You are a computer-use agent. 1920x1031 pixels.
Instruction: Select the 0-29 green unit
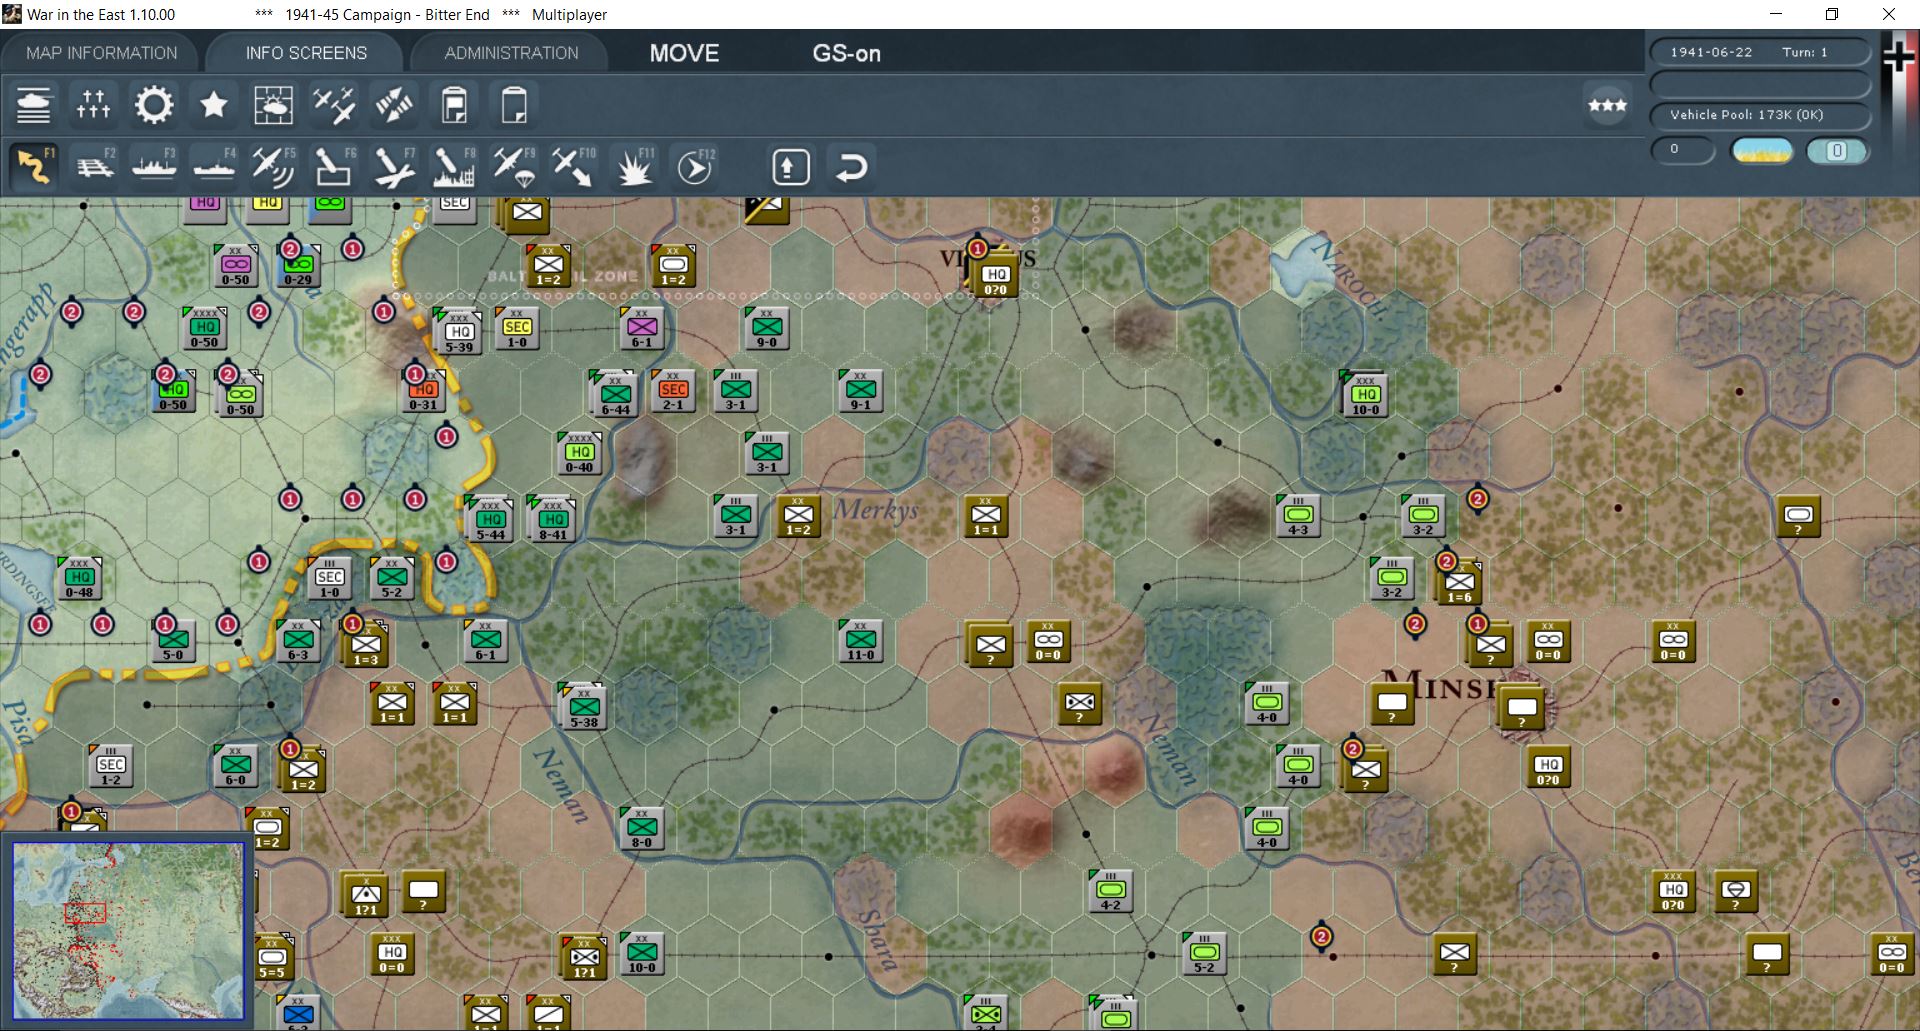[298, 266]
